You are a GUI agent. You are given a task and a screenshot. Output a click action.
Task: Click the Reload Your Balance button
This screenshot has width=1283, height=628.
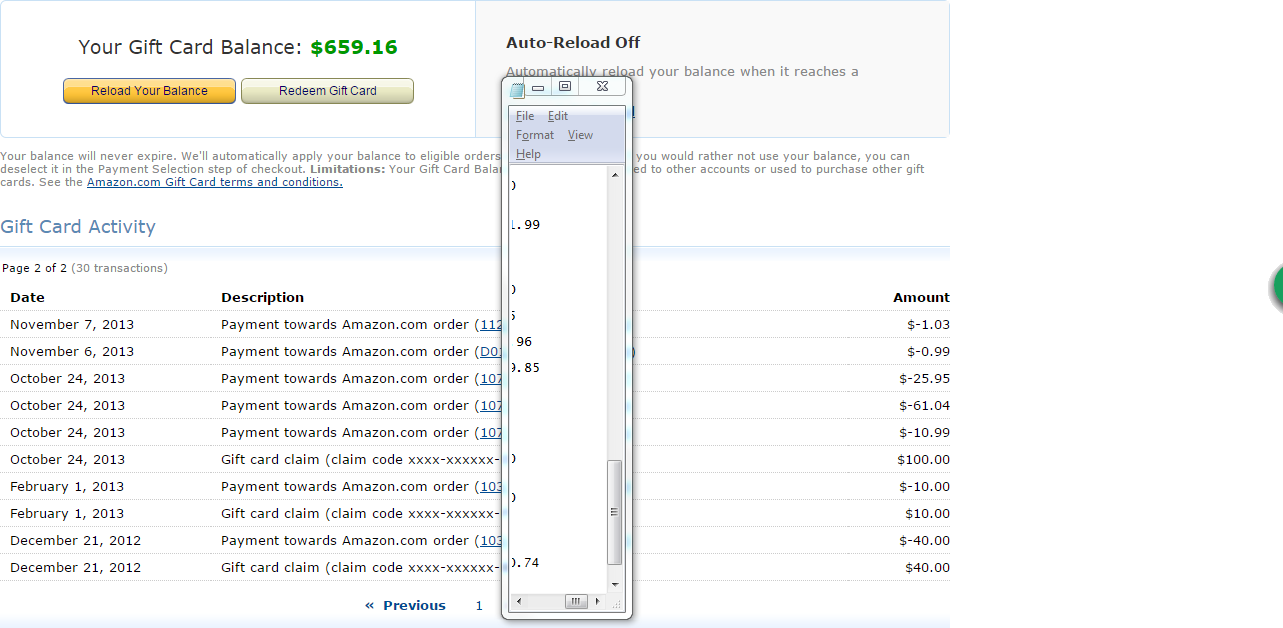149,91
